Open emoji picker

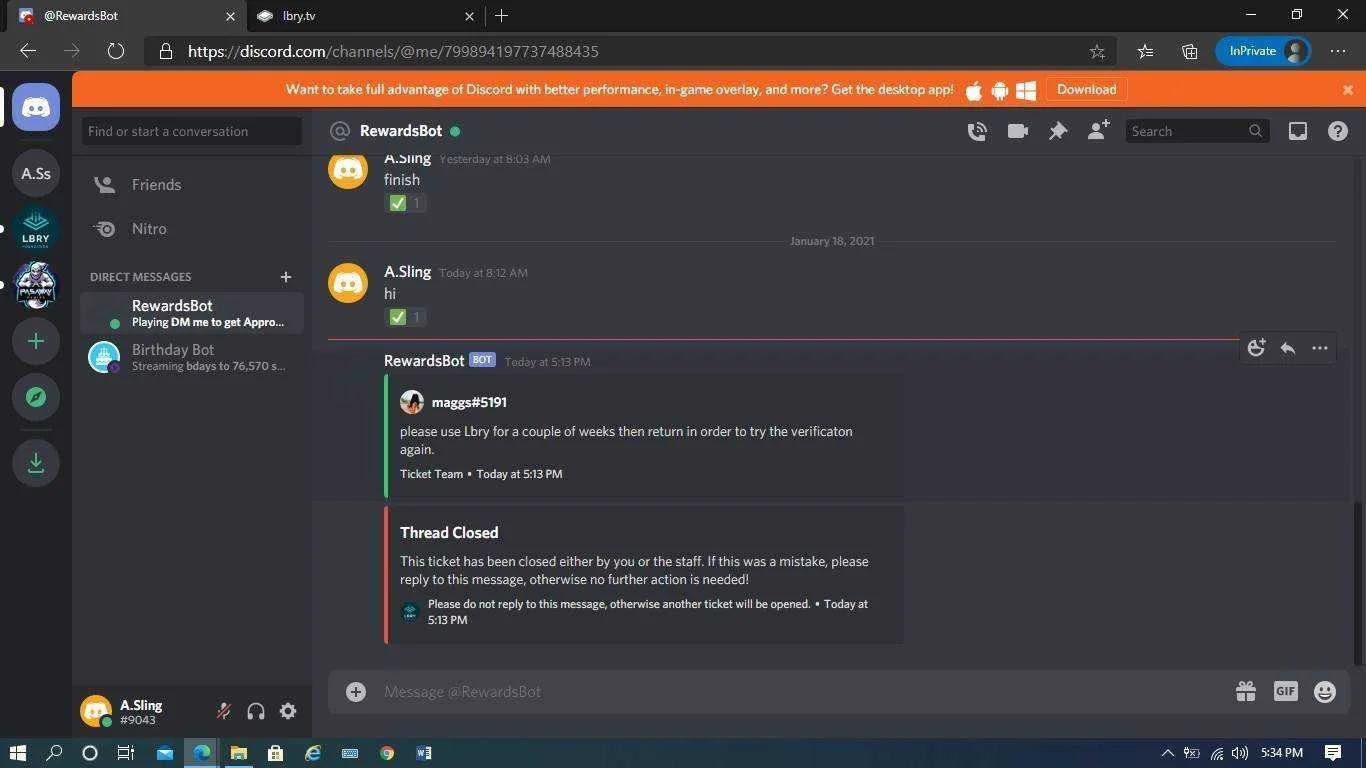(x=1325, y=691)
